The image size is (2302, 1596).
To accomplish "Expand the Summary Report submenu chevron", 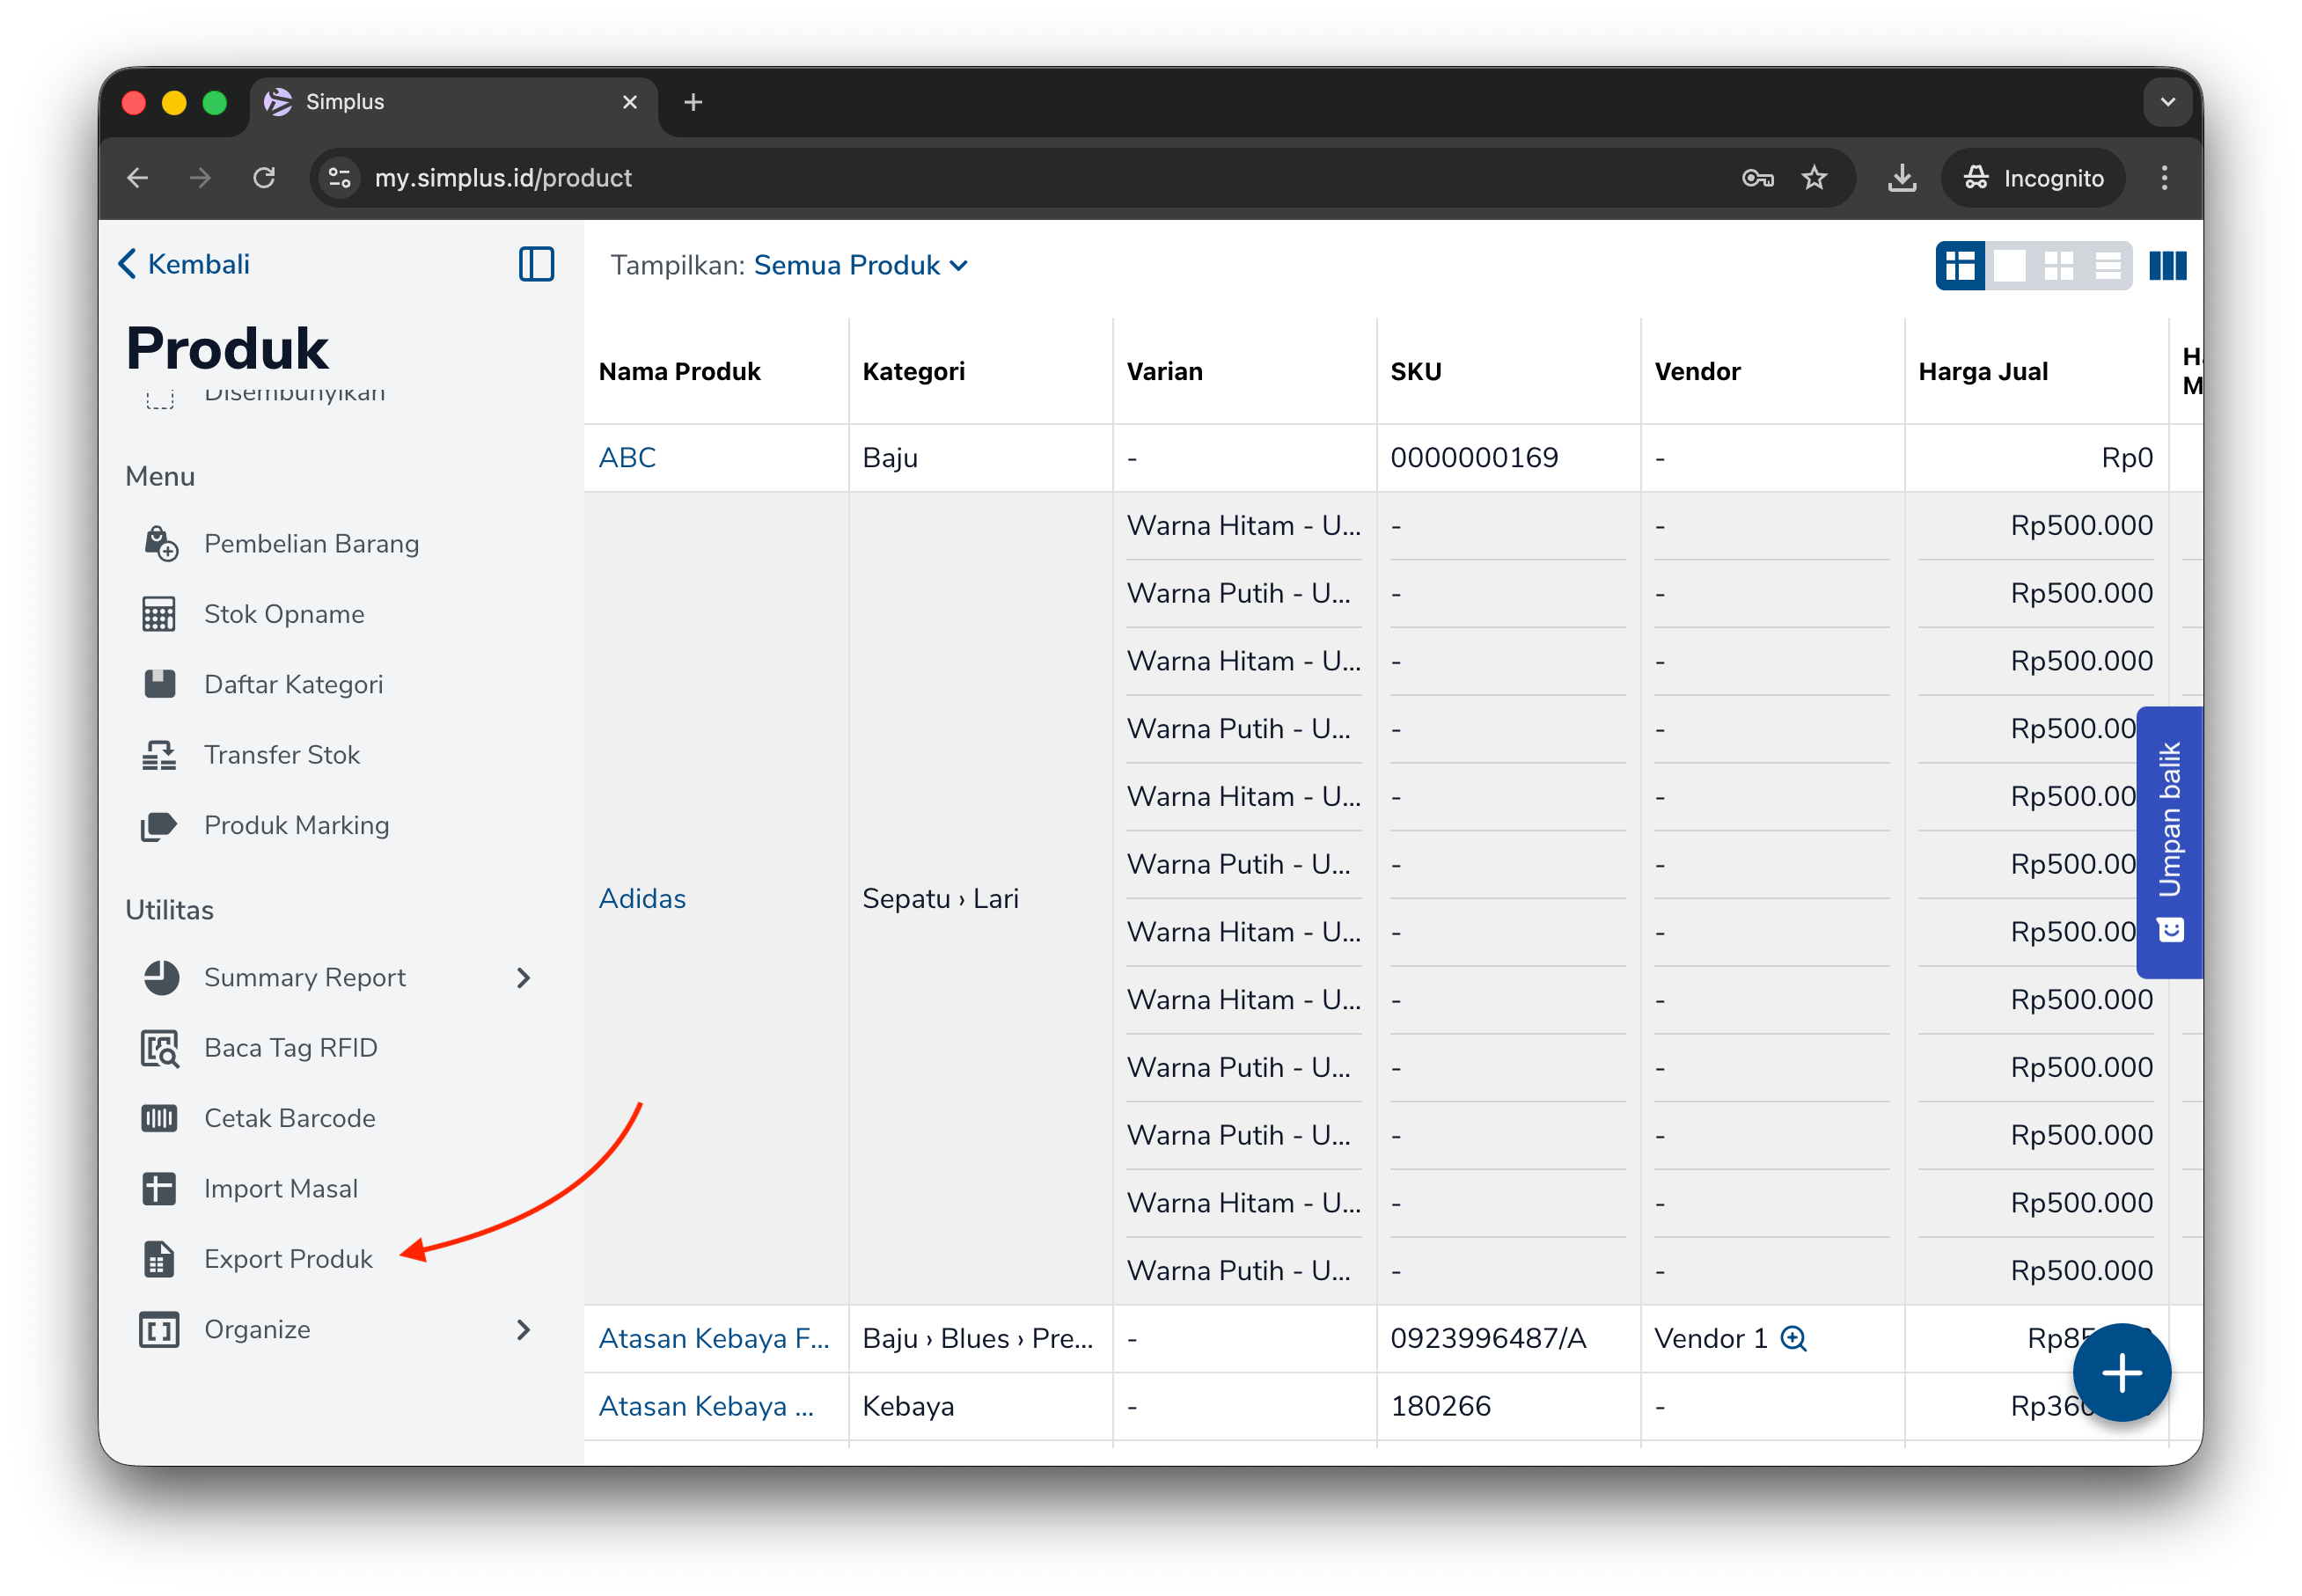I will click(x=523, y=978).
